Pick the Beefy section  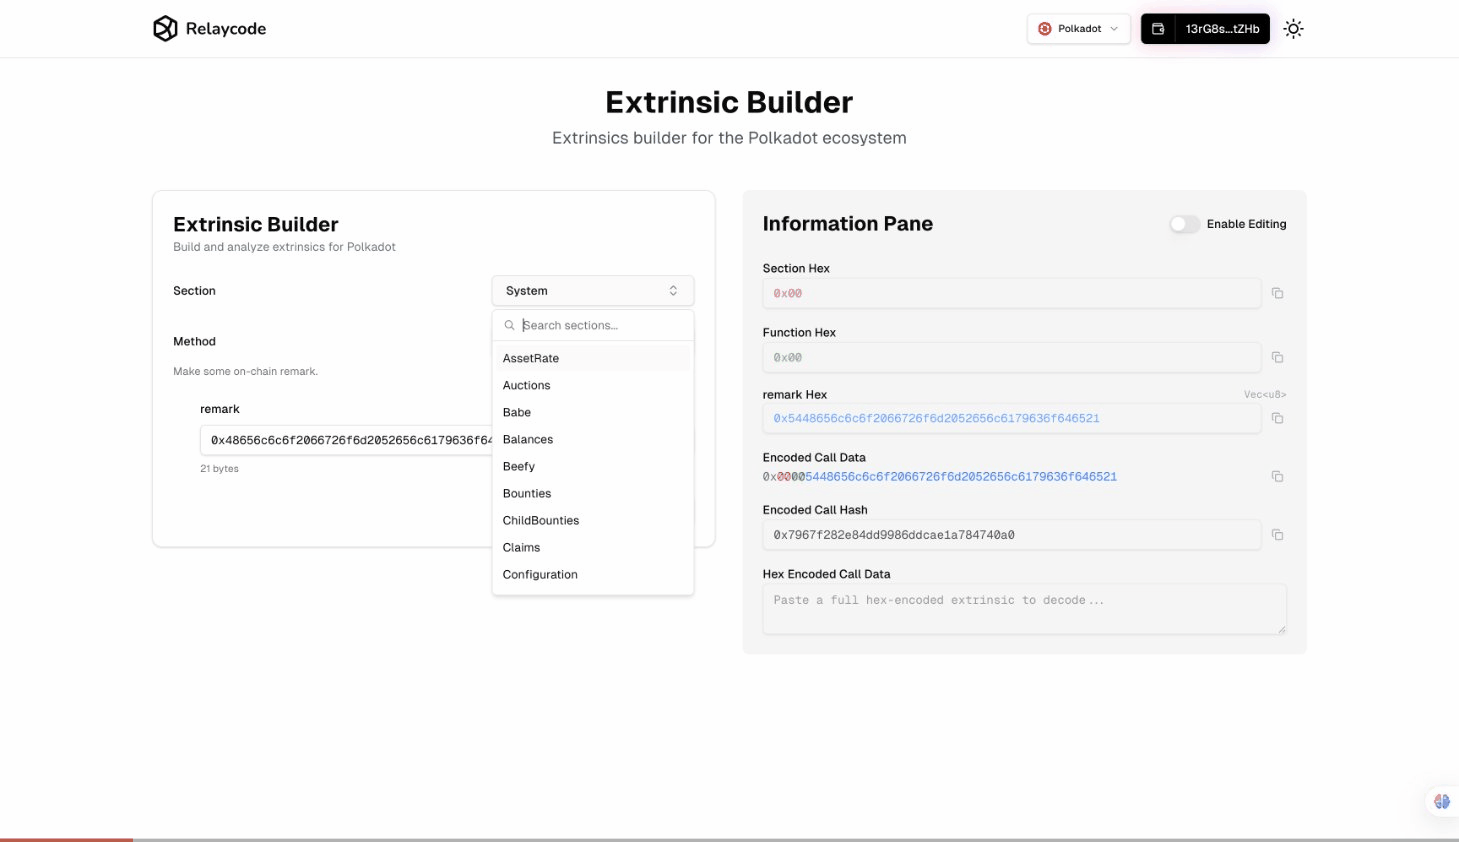593,466
